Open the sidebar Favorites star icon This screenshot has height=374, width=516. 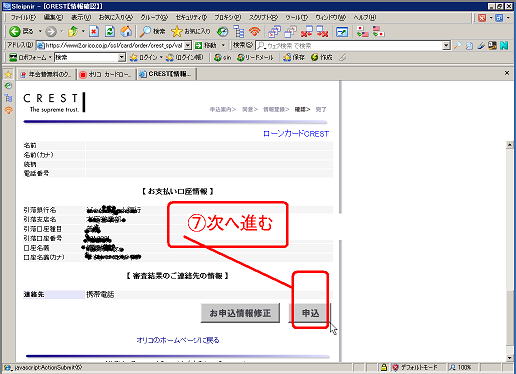(x=8, y=74)
